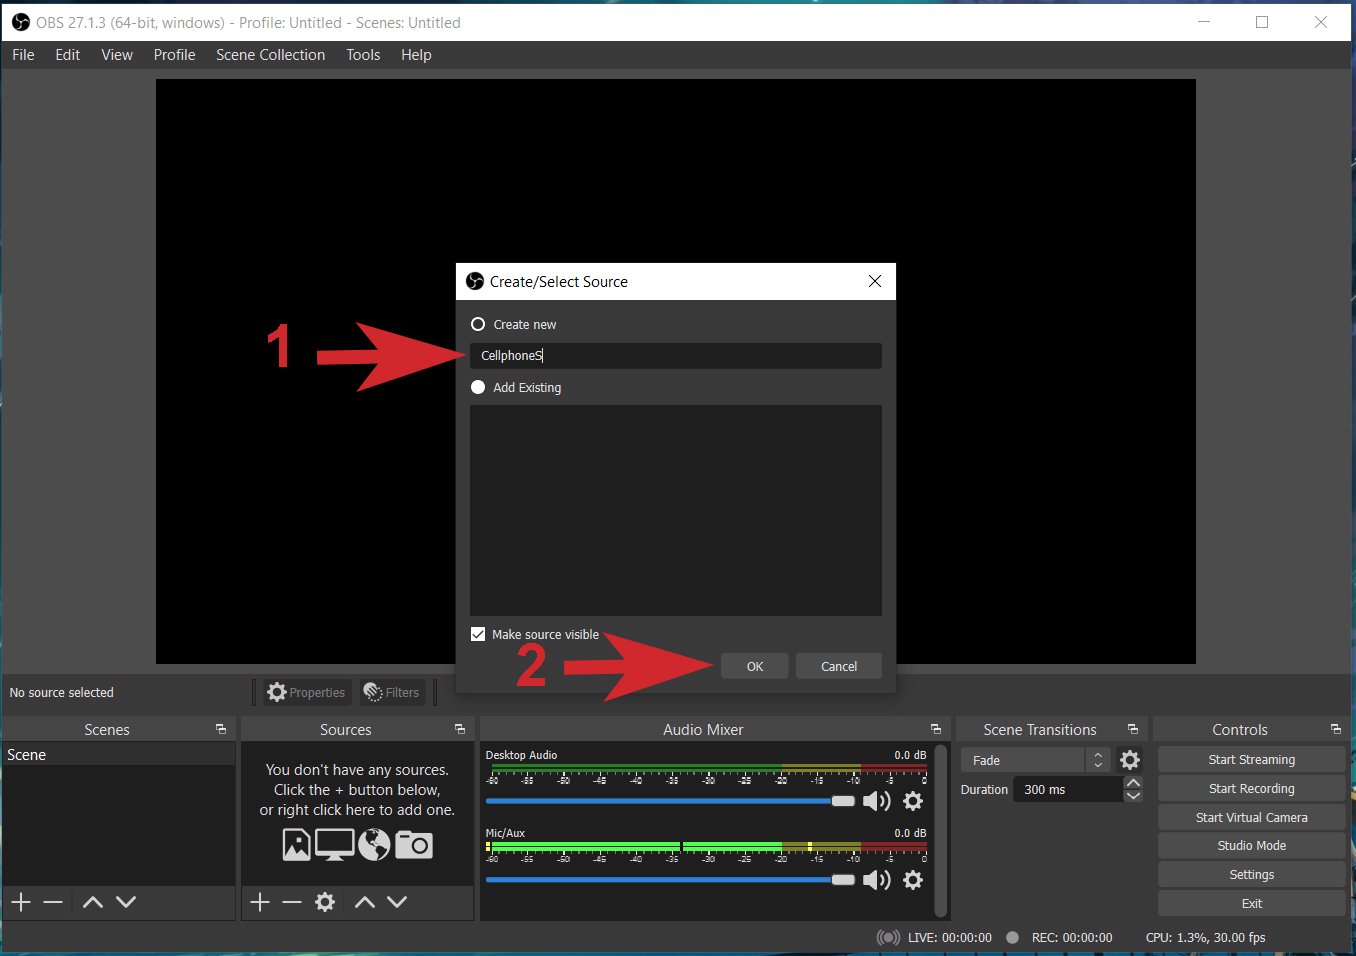Open the Scene Transitions properties gear
This screenshot has height=956, width=1356.
pyautogui.click(x=1130, y=760)
